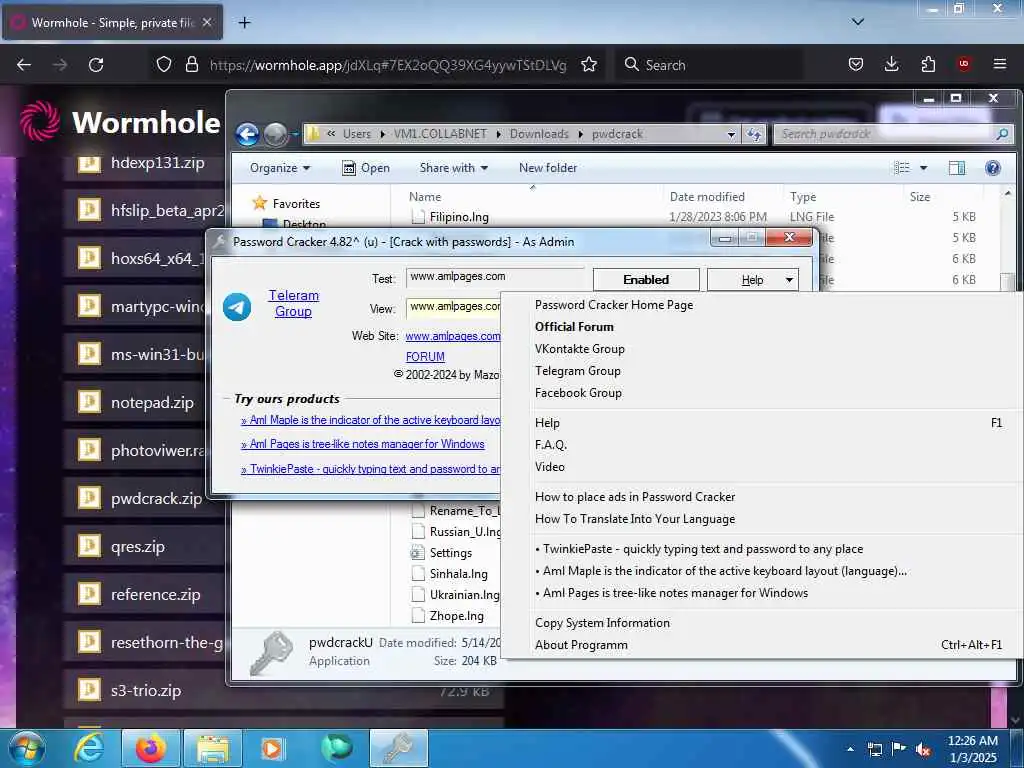Launch Internet Explorer from taskbar
The image size is (1024, 768).
tap(89, 748)
